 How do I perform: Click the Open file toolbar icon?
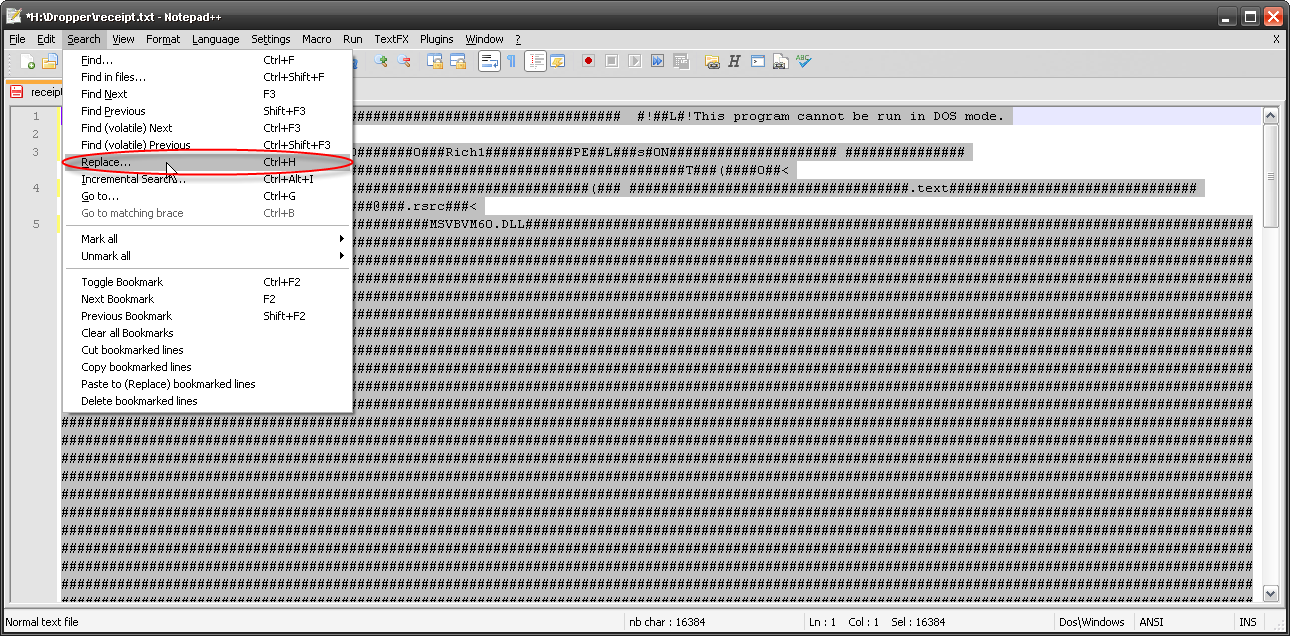click(x=49, y=61)
